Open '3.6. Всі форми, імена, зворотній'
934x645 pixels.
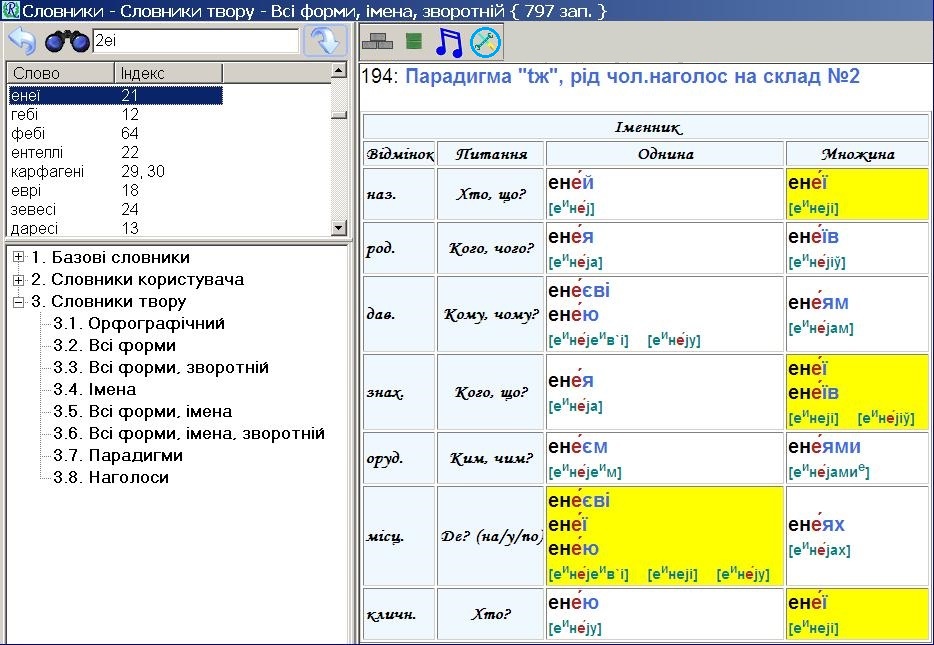coord(189,434)
